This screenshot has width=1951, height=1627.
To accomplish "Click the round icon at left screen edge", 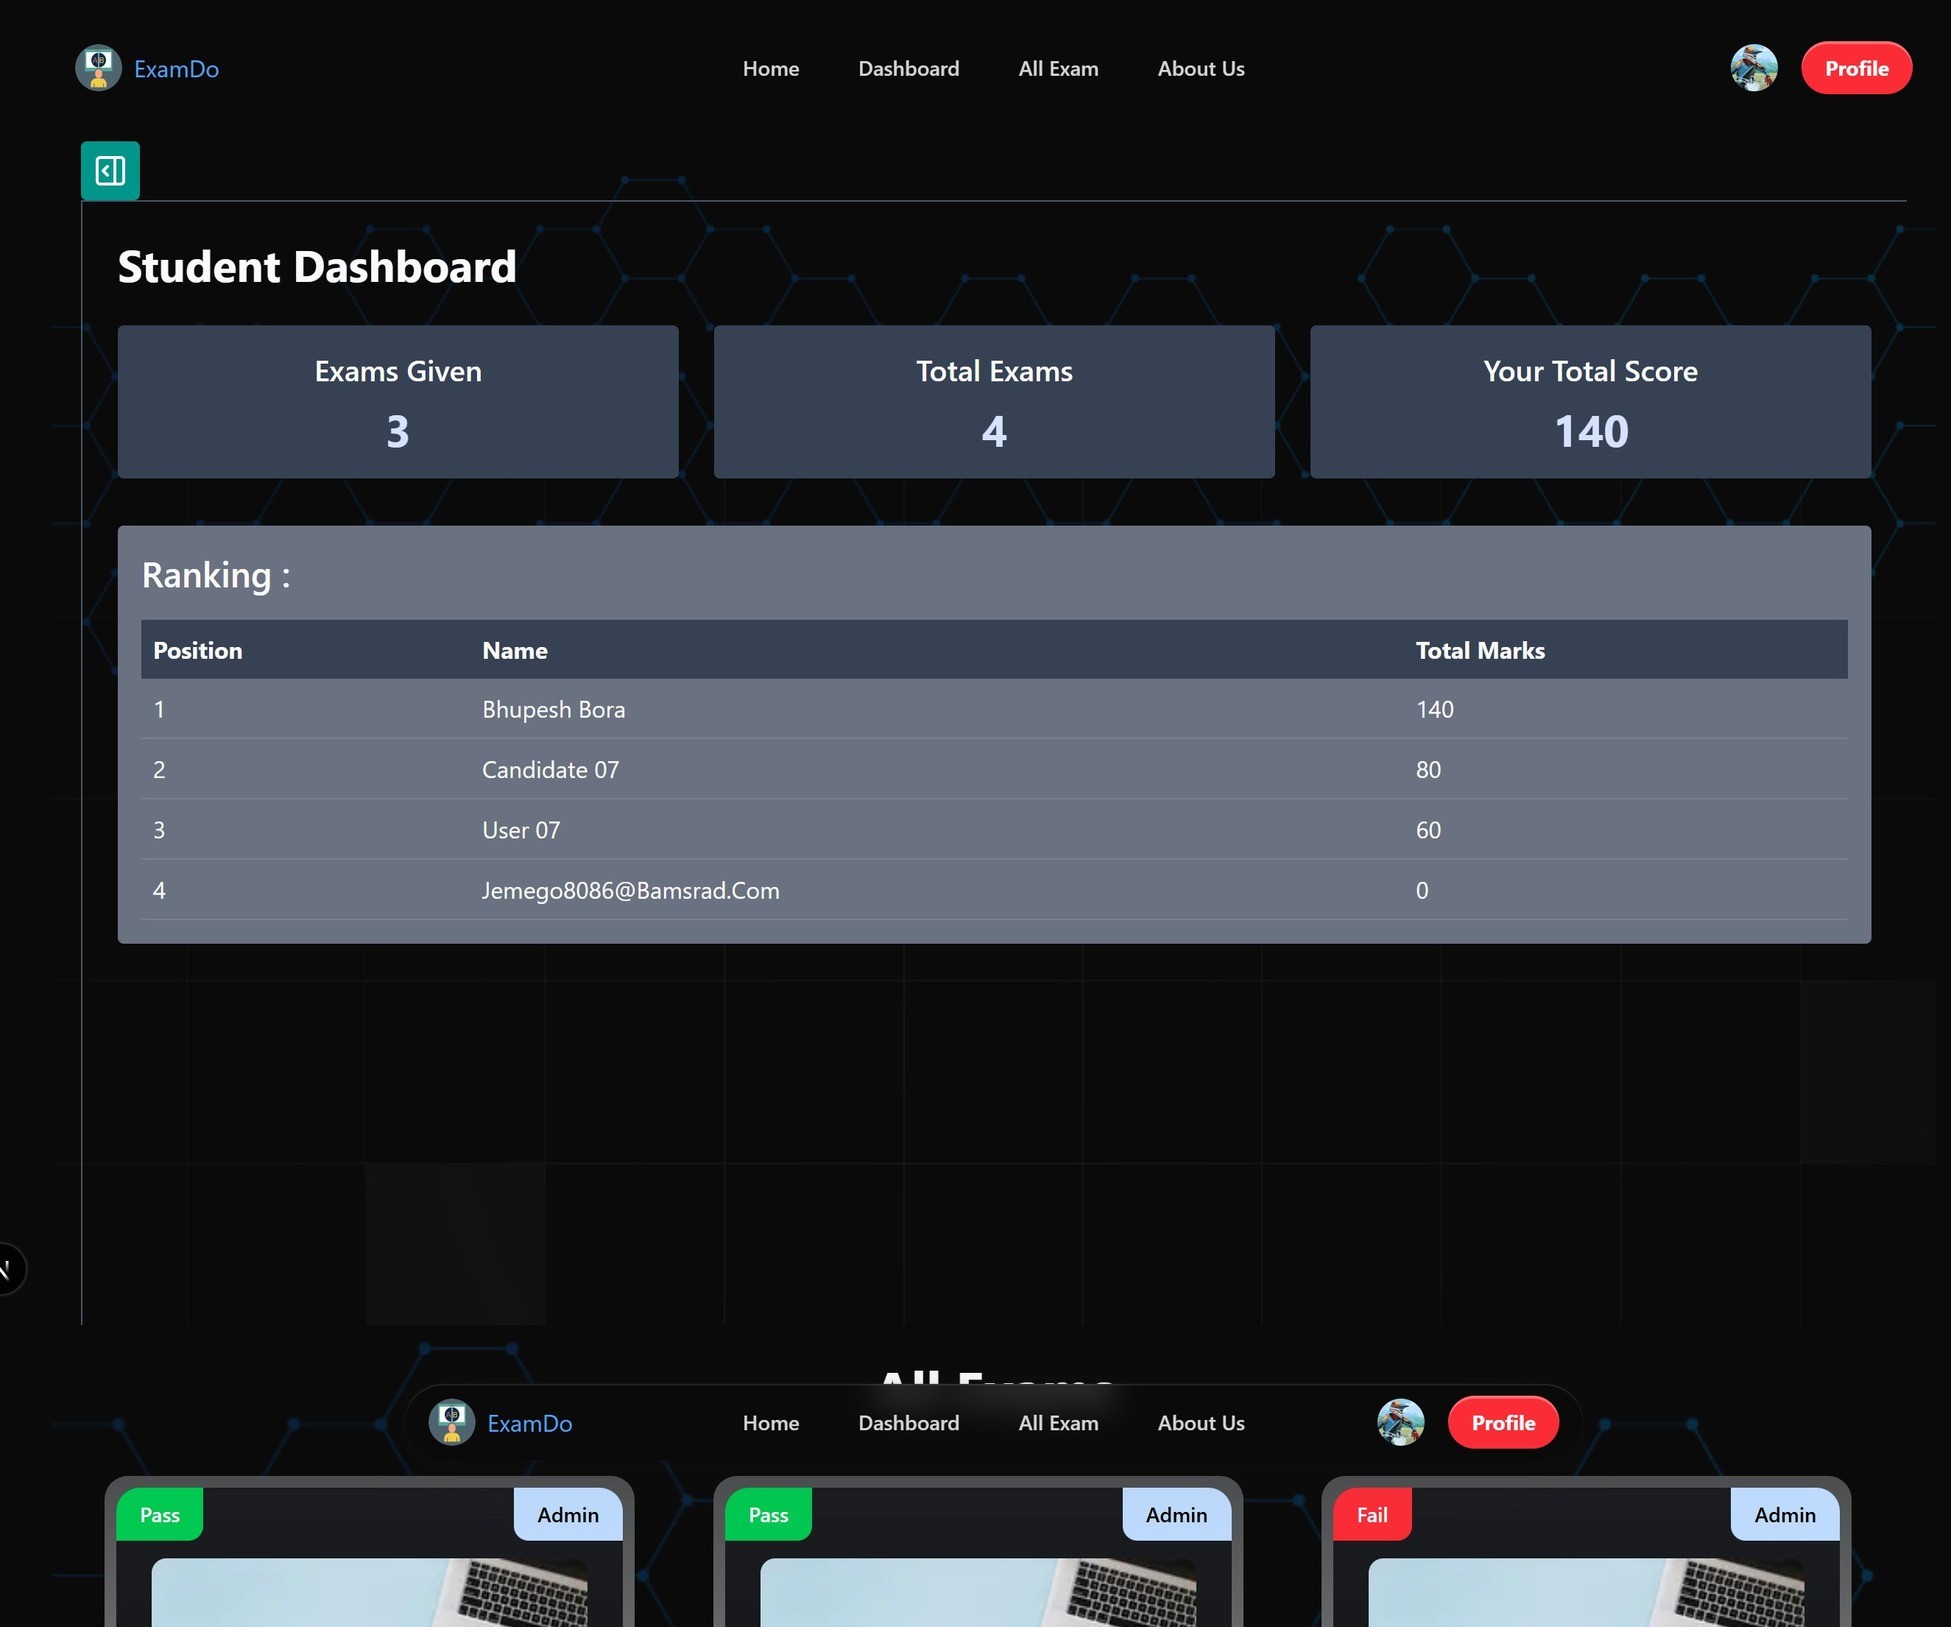I will coord(8,1269).
